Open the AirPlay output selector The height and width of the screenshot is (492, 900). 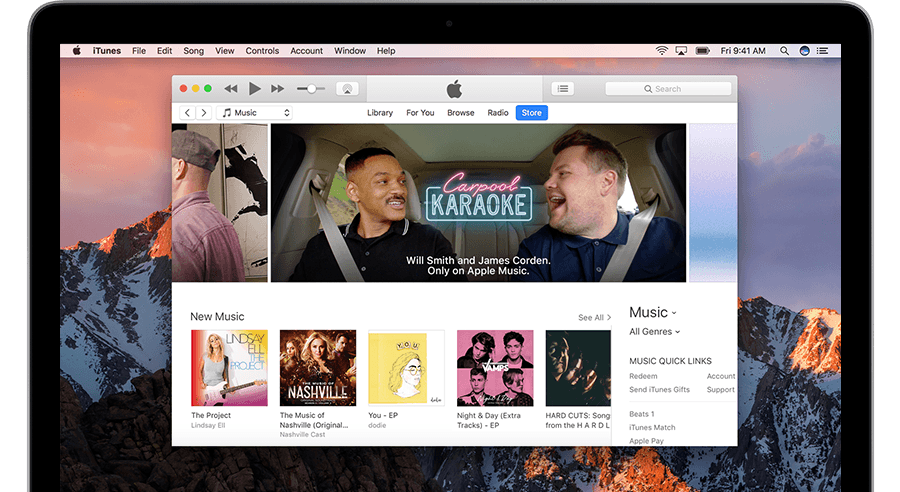coord(347,89)
